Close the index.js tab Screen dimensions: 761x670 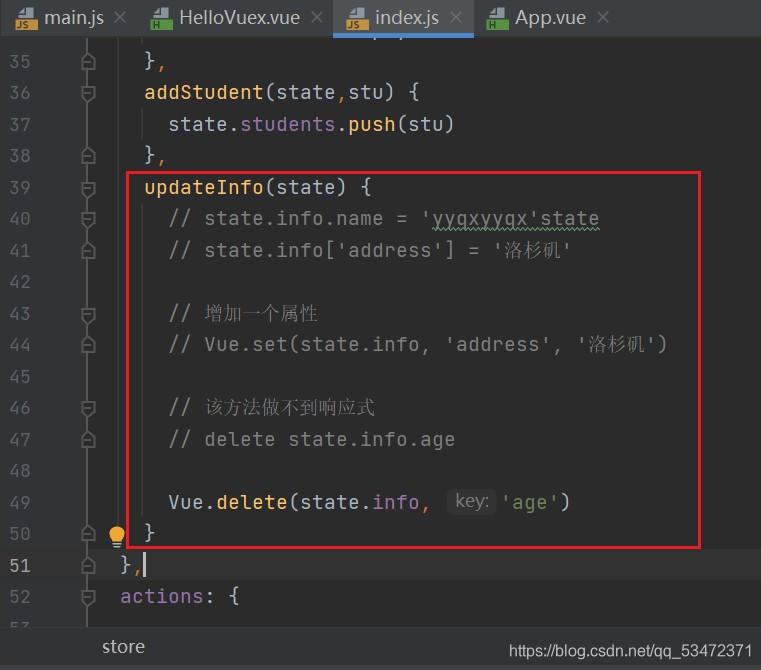(x=456, y=18)
